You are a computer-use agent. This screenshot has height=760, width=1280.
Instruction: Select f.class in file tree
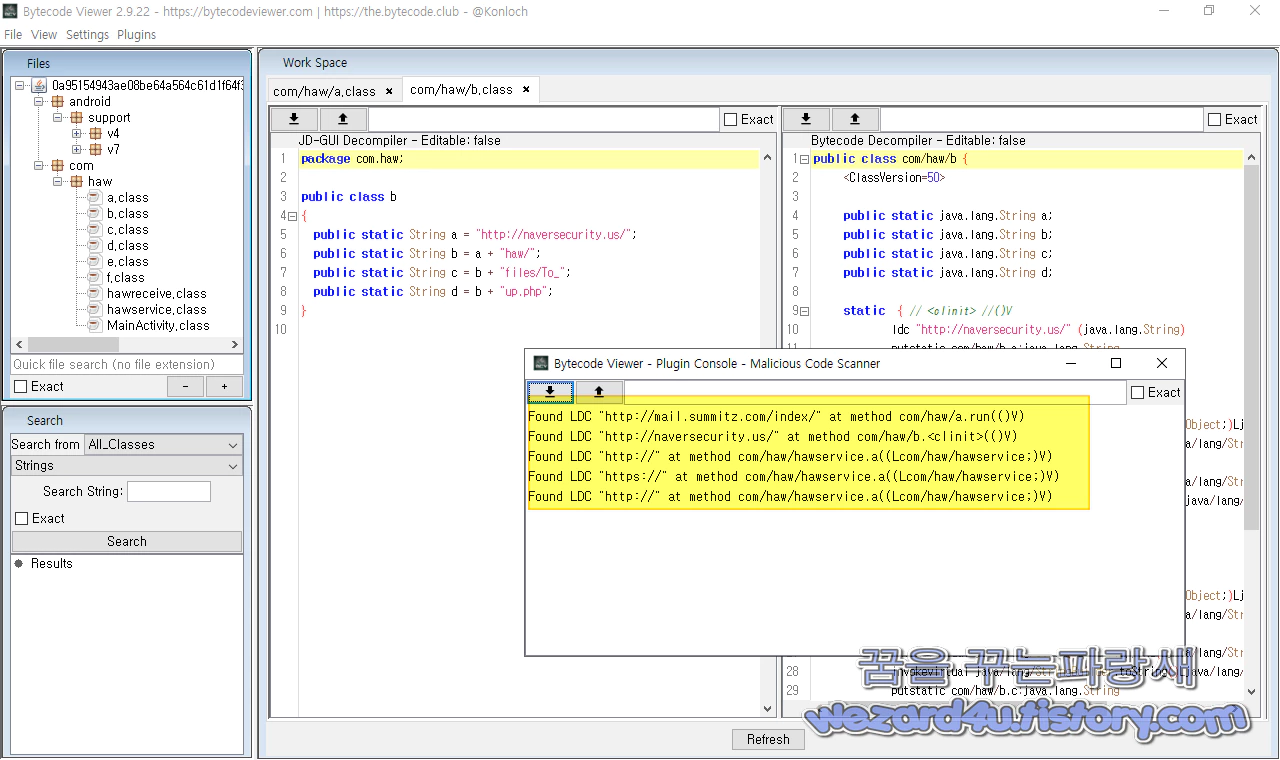[x=126, y=278]
